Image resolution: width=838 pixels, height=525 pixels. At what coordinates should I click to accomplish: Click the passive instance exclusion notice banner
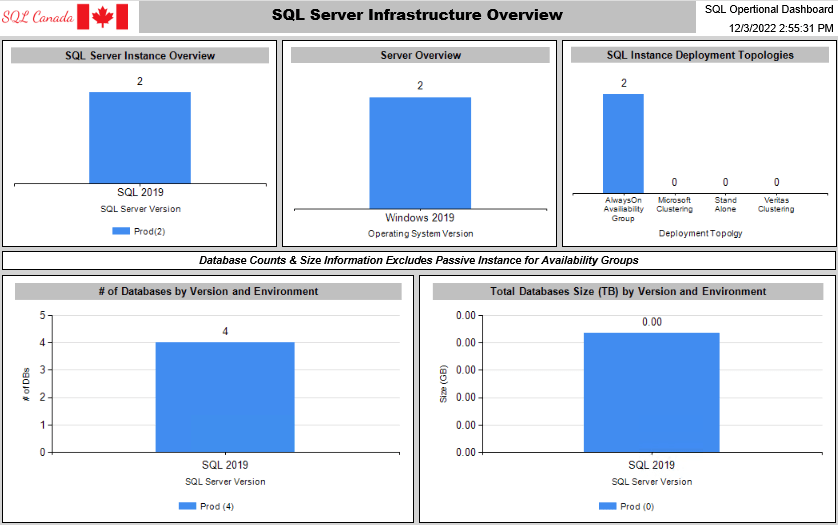click(418, 260)
